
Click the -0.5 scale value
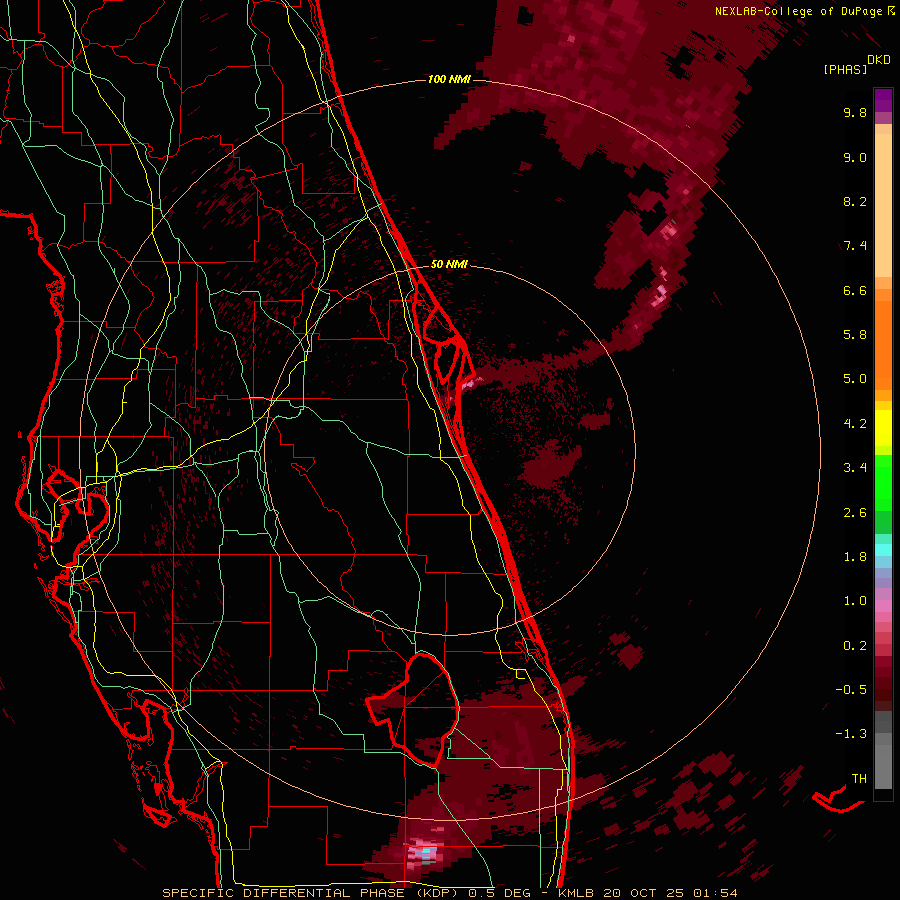click(851, 690)
